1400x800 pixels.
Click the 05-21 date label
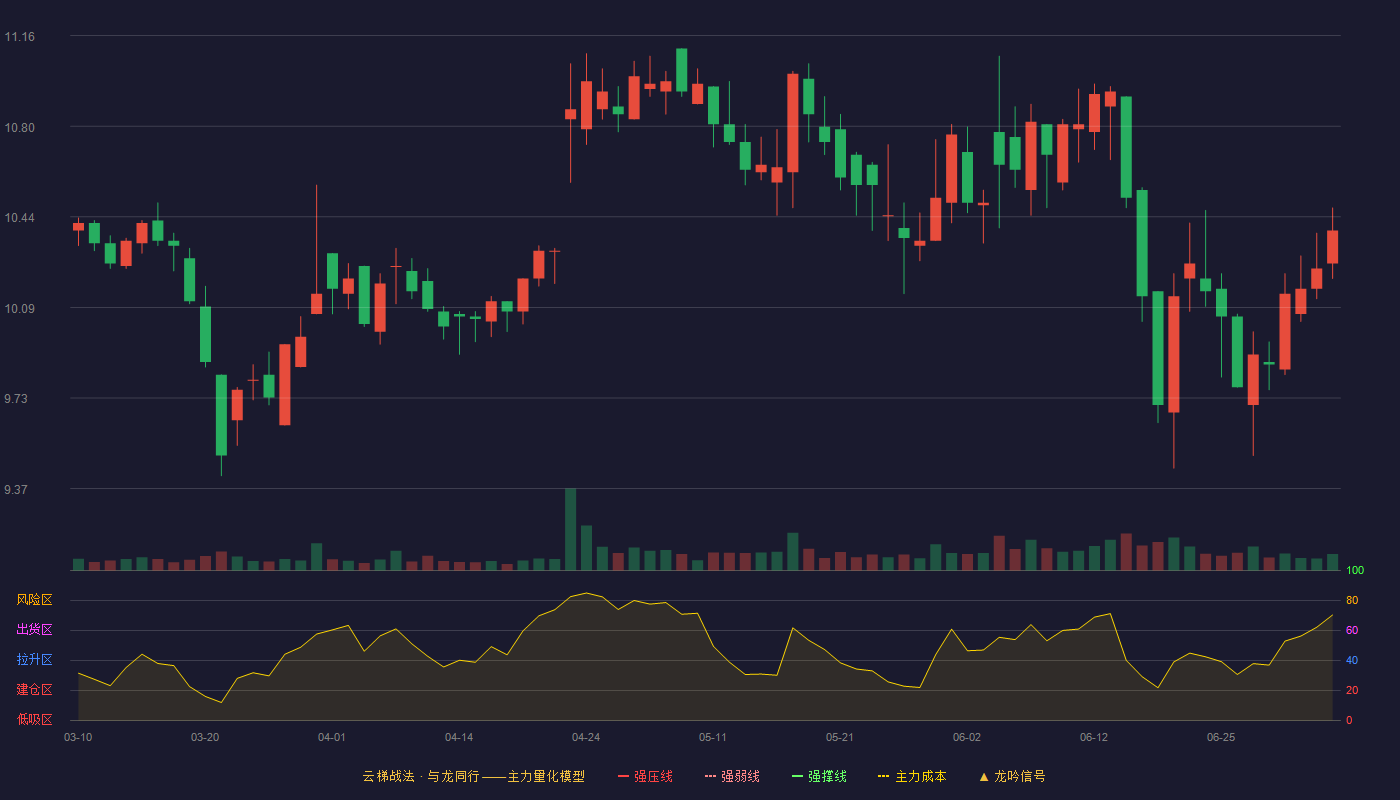tap(840, 737)
